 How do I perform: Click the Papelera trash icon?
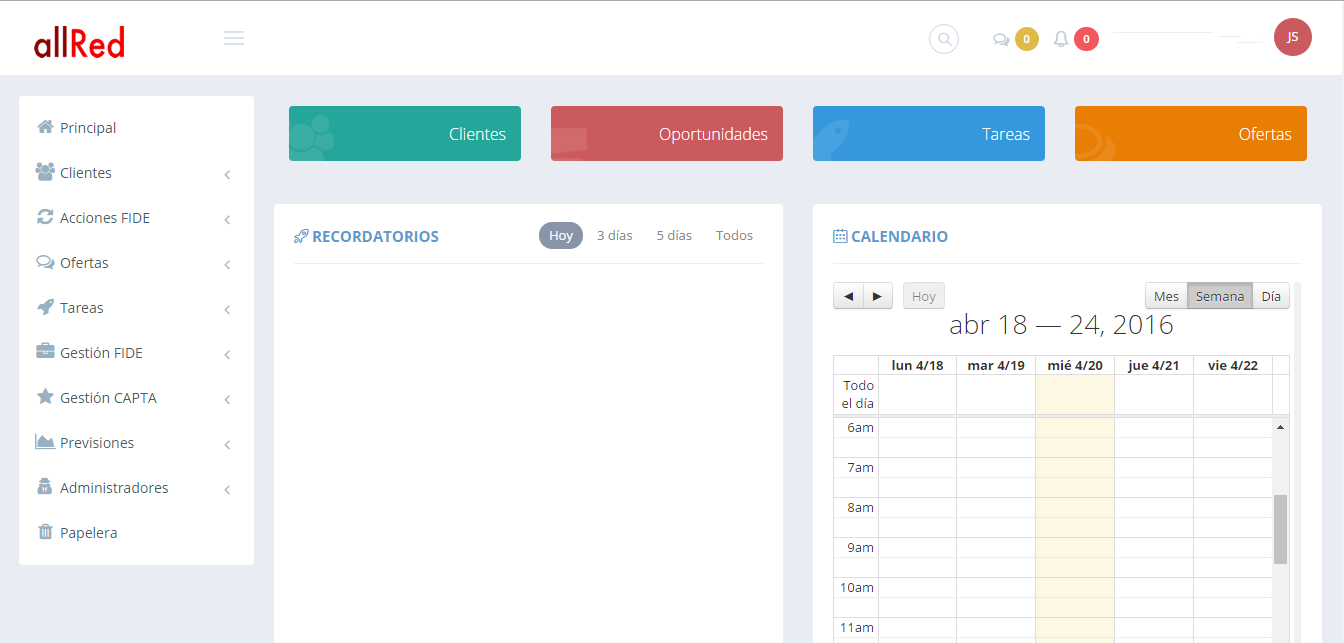(45, 532)
